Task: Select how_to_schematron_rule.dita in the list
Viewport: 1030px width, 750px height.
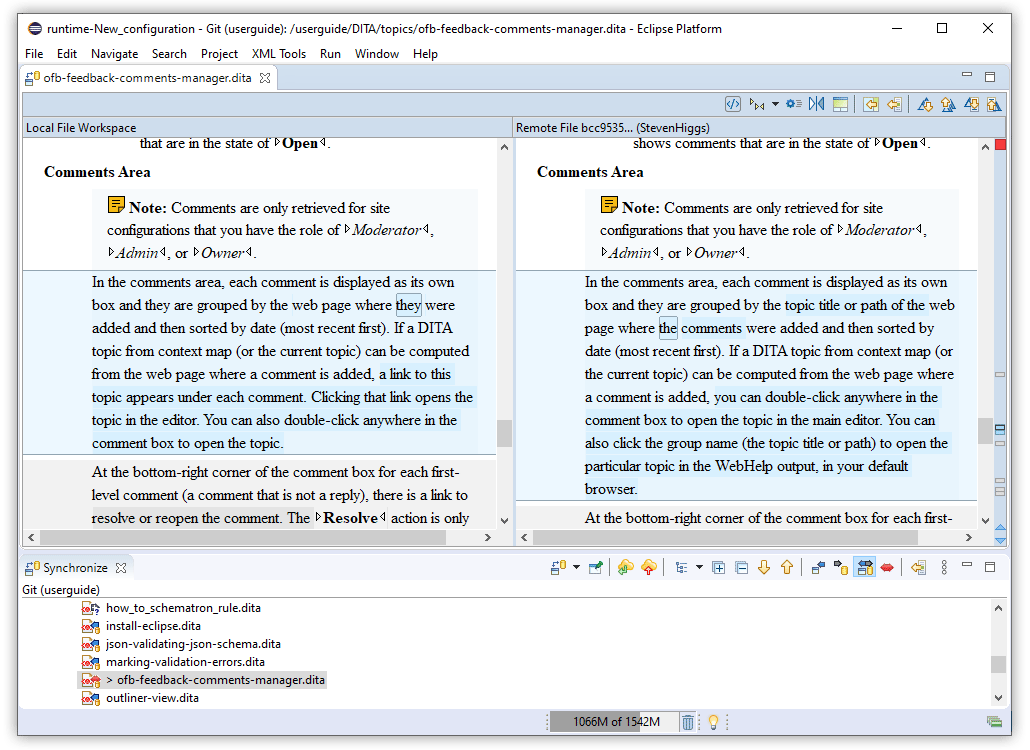Action: [183, 608]
